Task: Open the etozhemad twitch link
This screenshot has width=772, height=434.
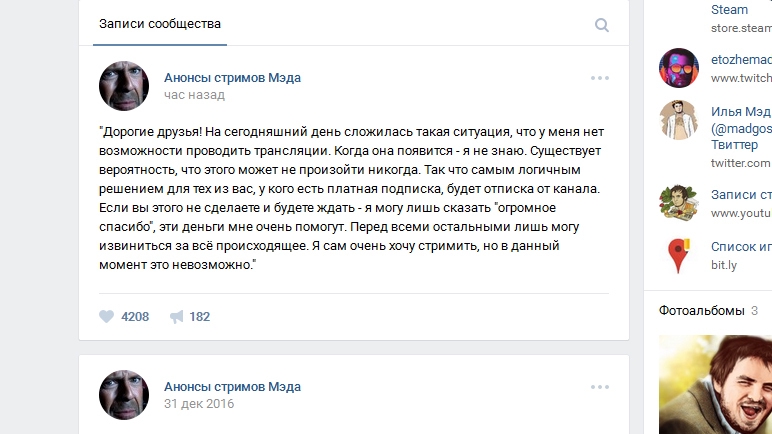Action: coord(741,60)
